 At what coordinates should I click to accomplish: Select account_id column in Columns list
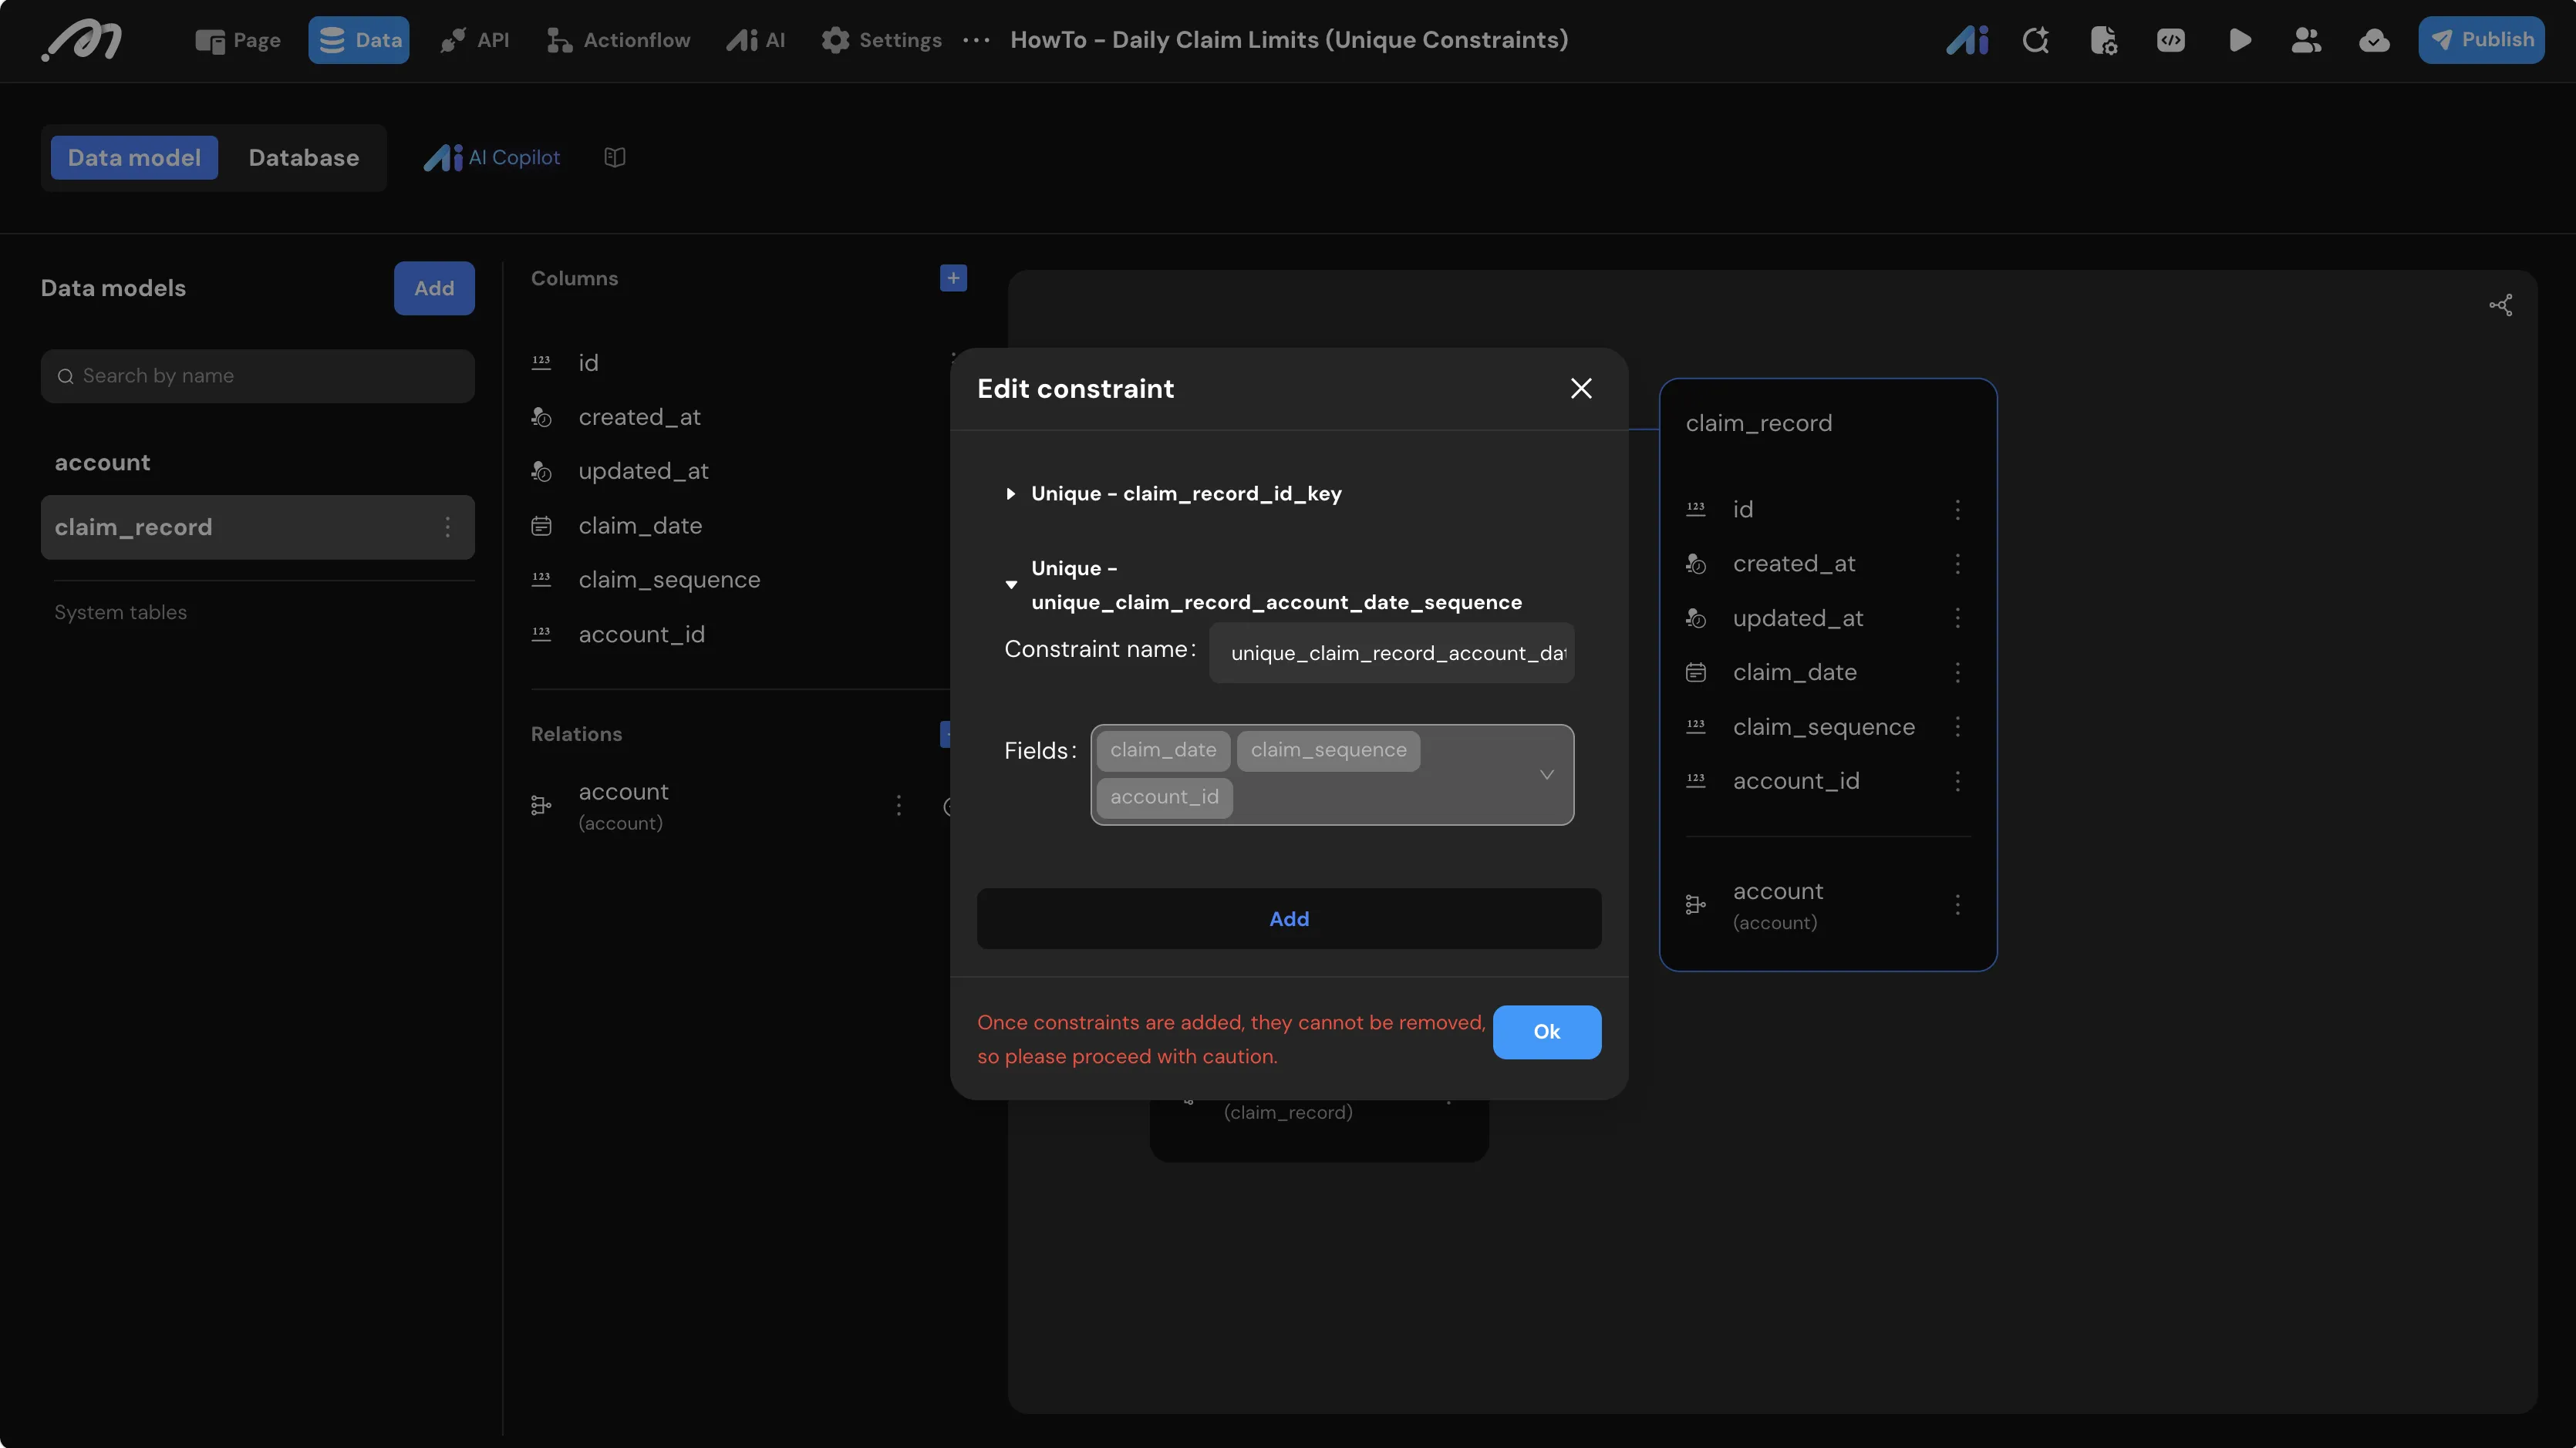641,635
